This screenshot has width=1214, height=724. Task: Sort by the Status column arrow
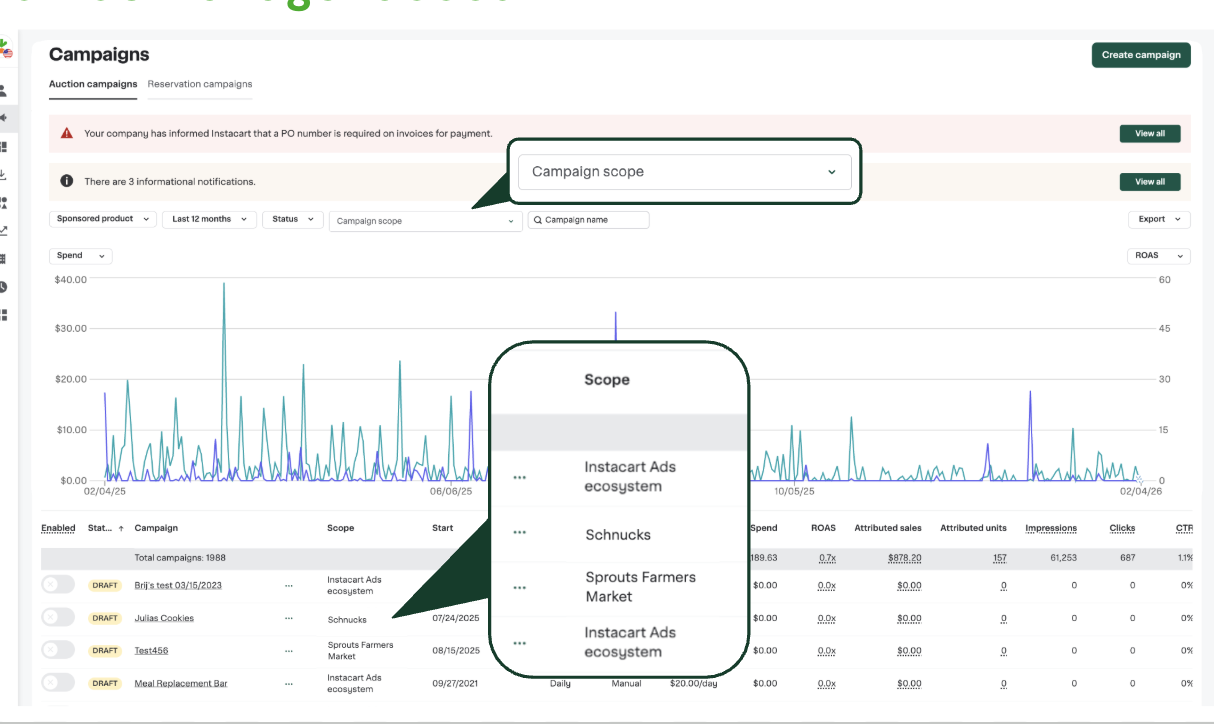tap(121, 528)
